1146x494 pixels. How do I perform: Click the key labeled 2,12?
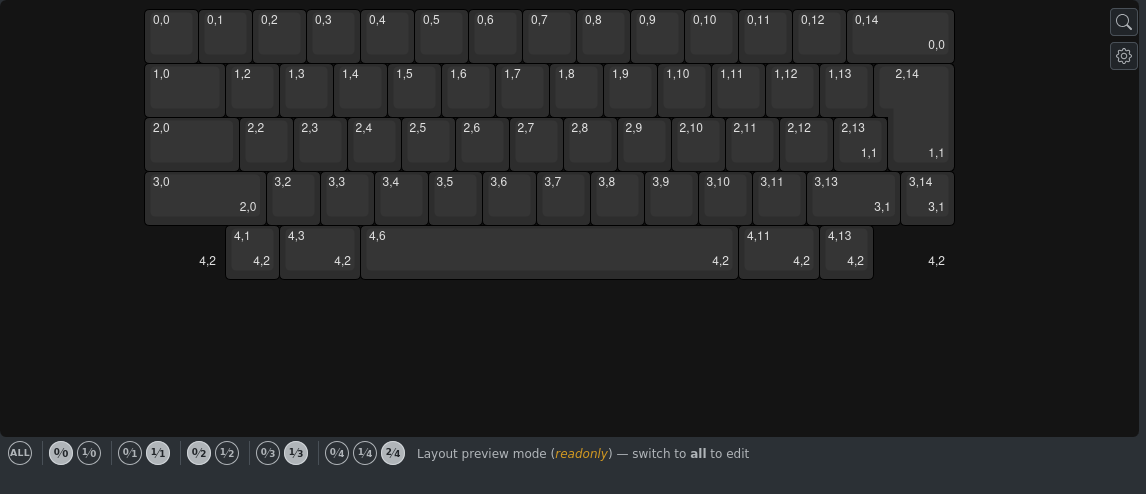tap(806, 144)
